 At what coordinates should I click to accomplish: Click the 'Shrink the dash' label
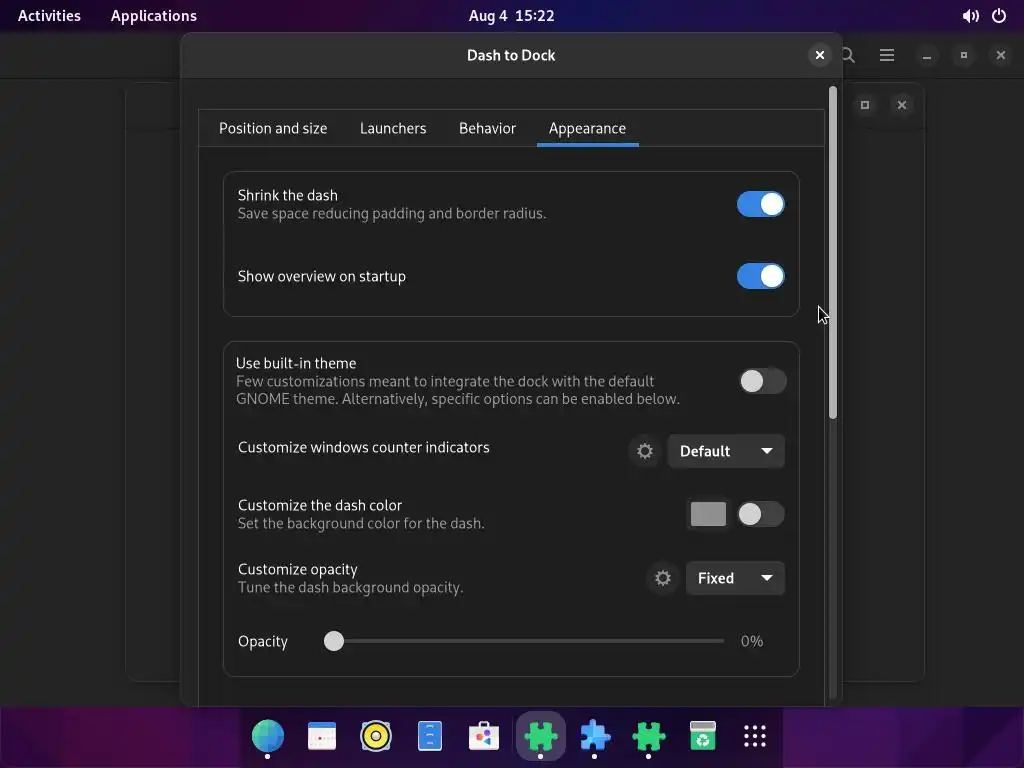pyautogui.click(x=287, y=195)
